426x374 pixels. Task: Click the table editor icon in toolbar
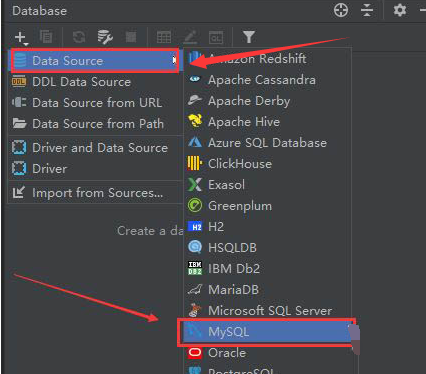(164, 37)
